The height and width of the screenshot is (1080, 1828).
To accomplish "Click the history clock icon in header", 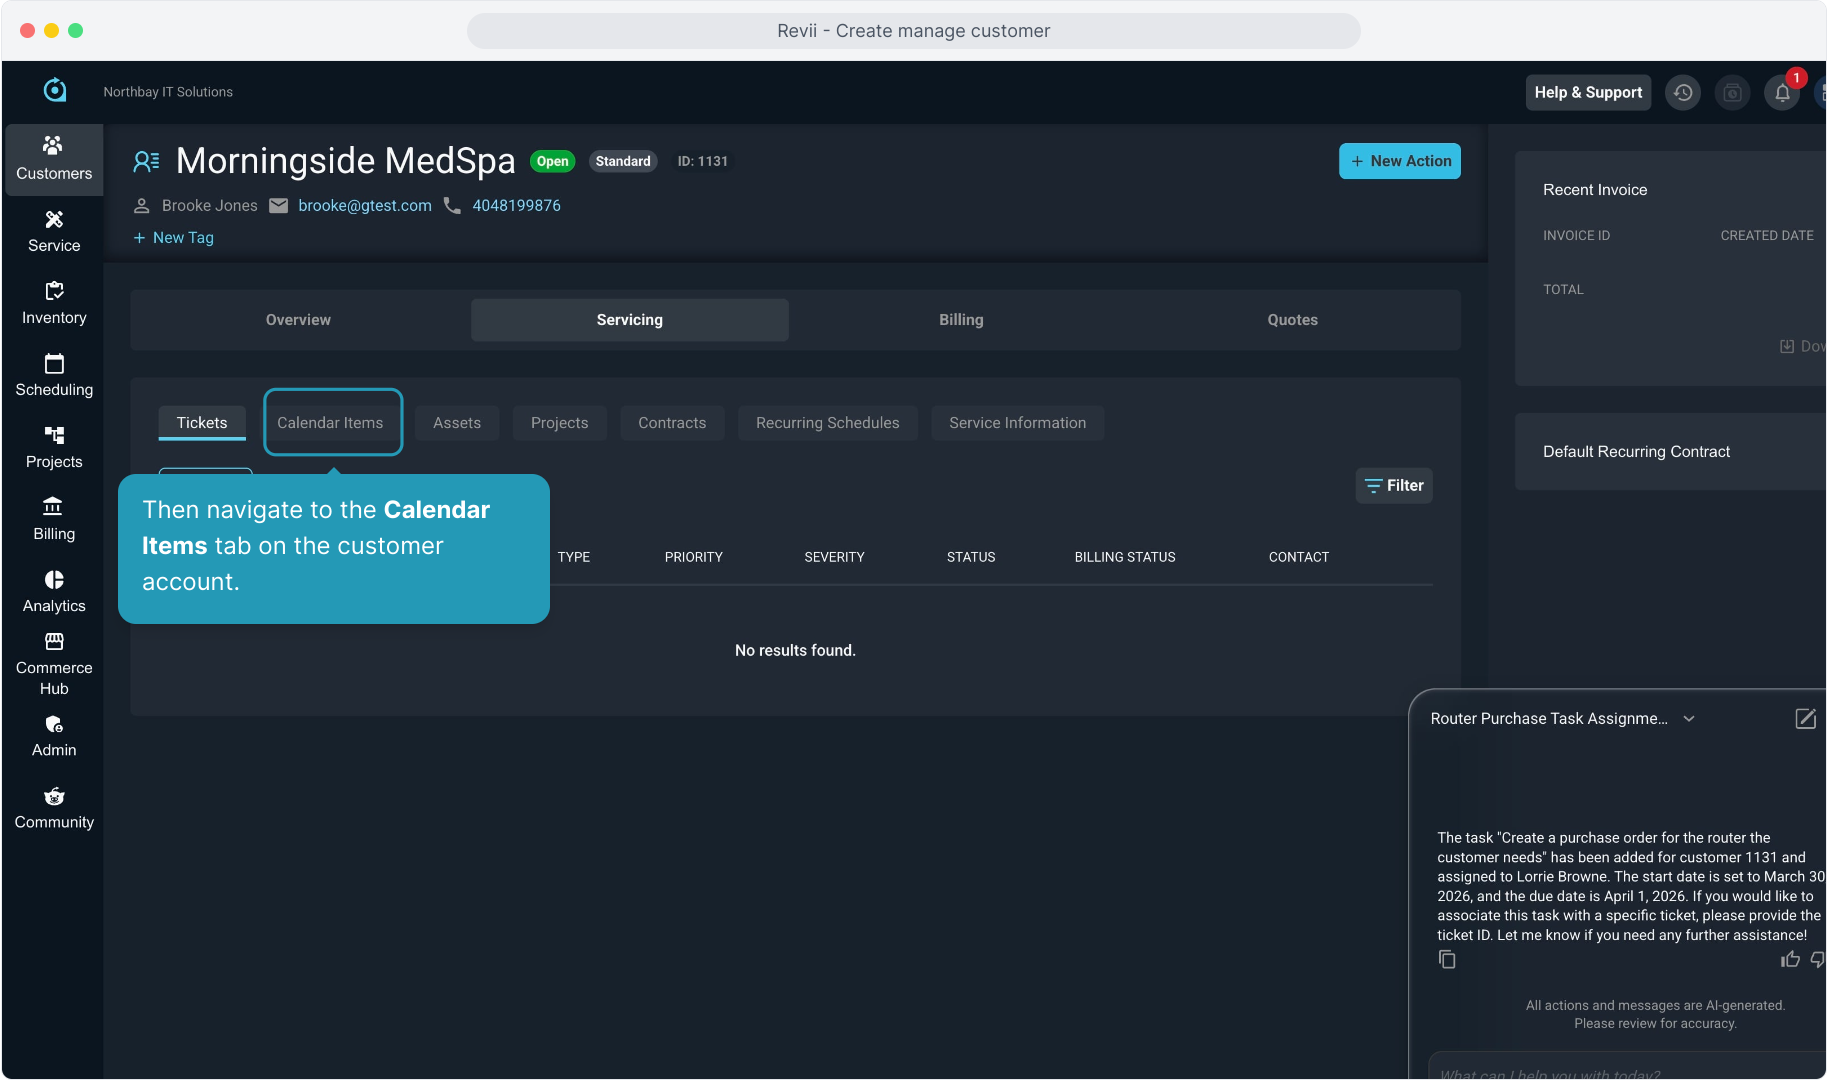I will point(1683,93).
